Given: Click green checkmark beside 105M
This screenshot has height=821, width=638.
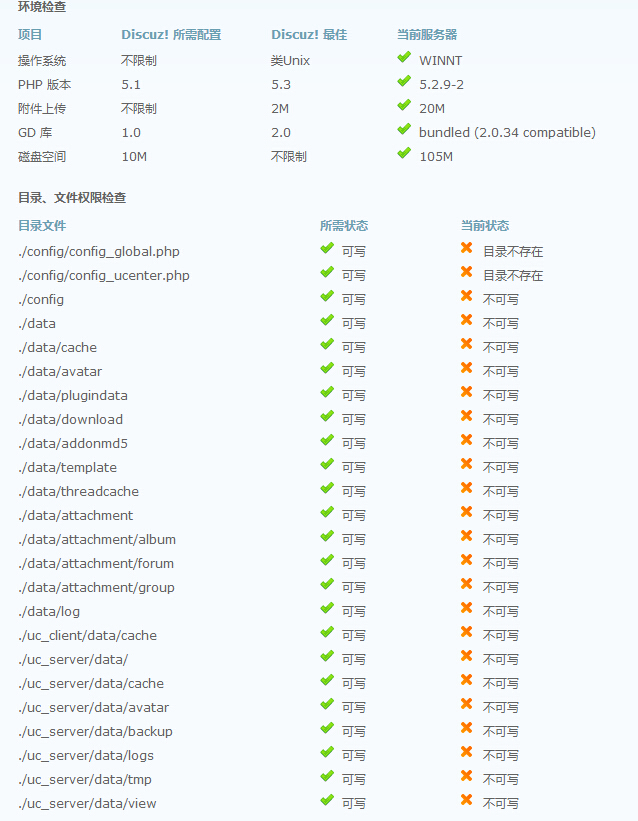Looking at the screenshot, I should [x=404, y=153].
